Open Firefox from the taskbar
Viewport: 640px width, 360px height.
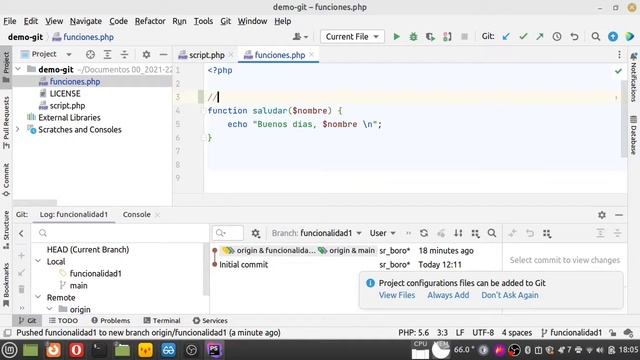pos(53,350)
